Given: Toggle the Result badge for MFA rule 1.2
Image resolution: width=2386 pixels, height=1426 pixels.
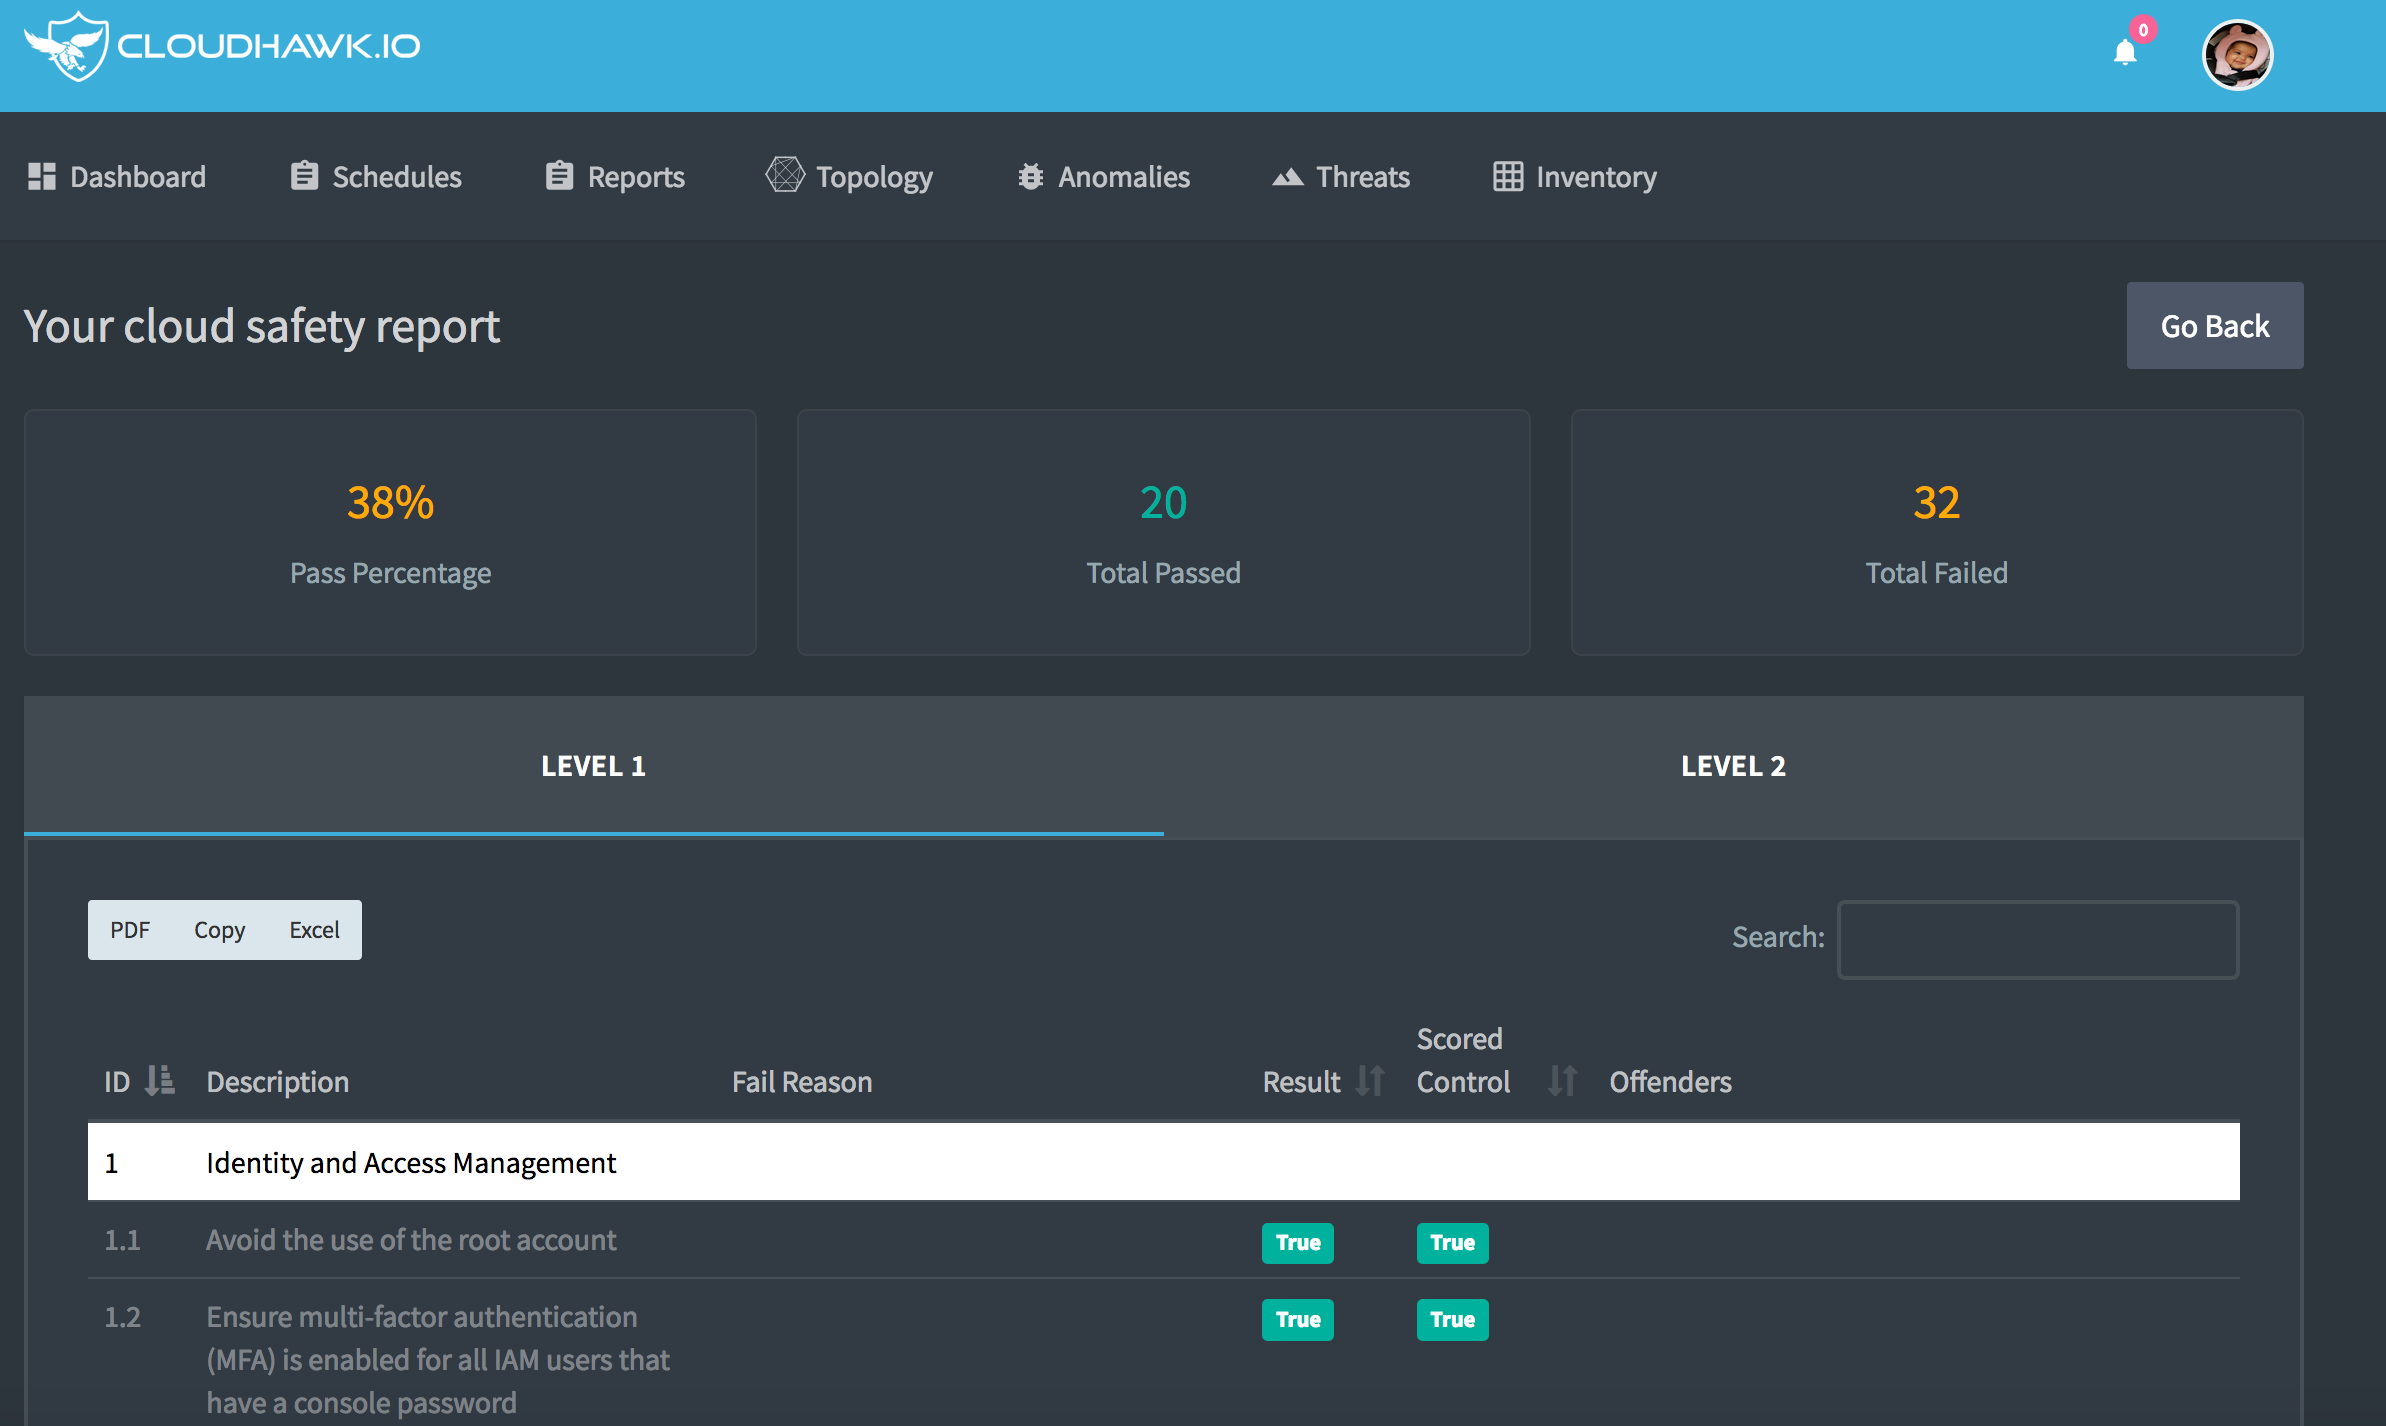Looking at the screenshot, I should point(1297,1319).
